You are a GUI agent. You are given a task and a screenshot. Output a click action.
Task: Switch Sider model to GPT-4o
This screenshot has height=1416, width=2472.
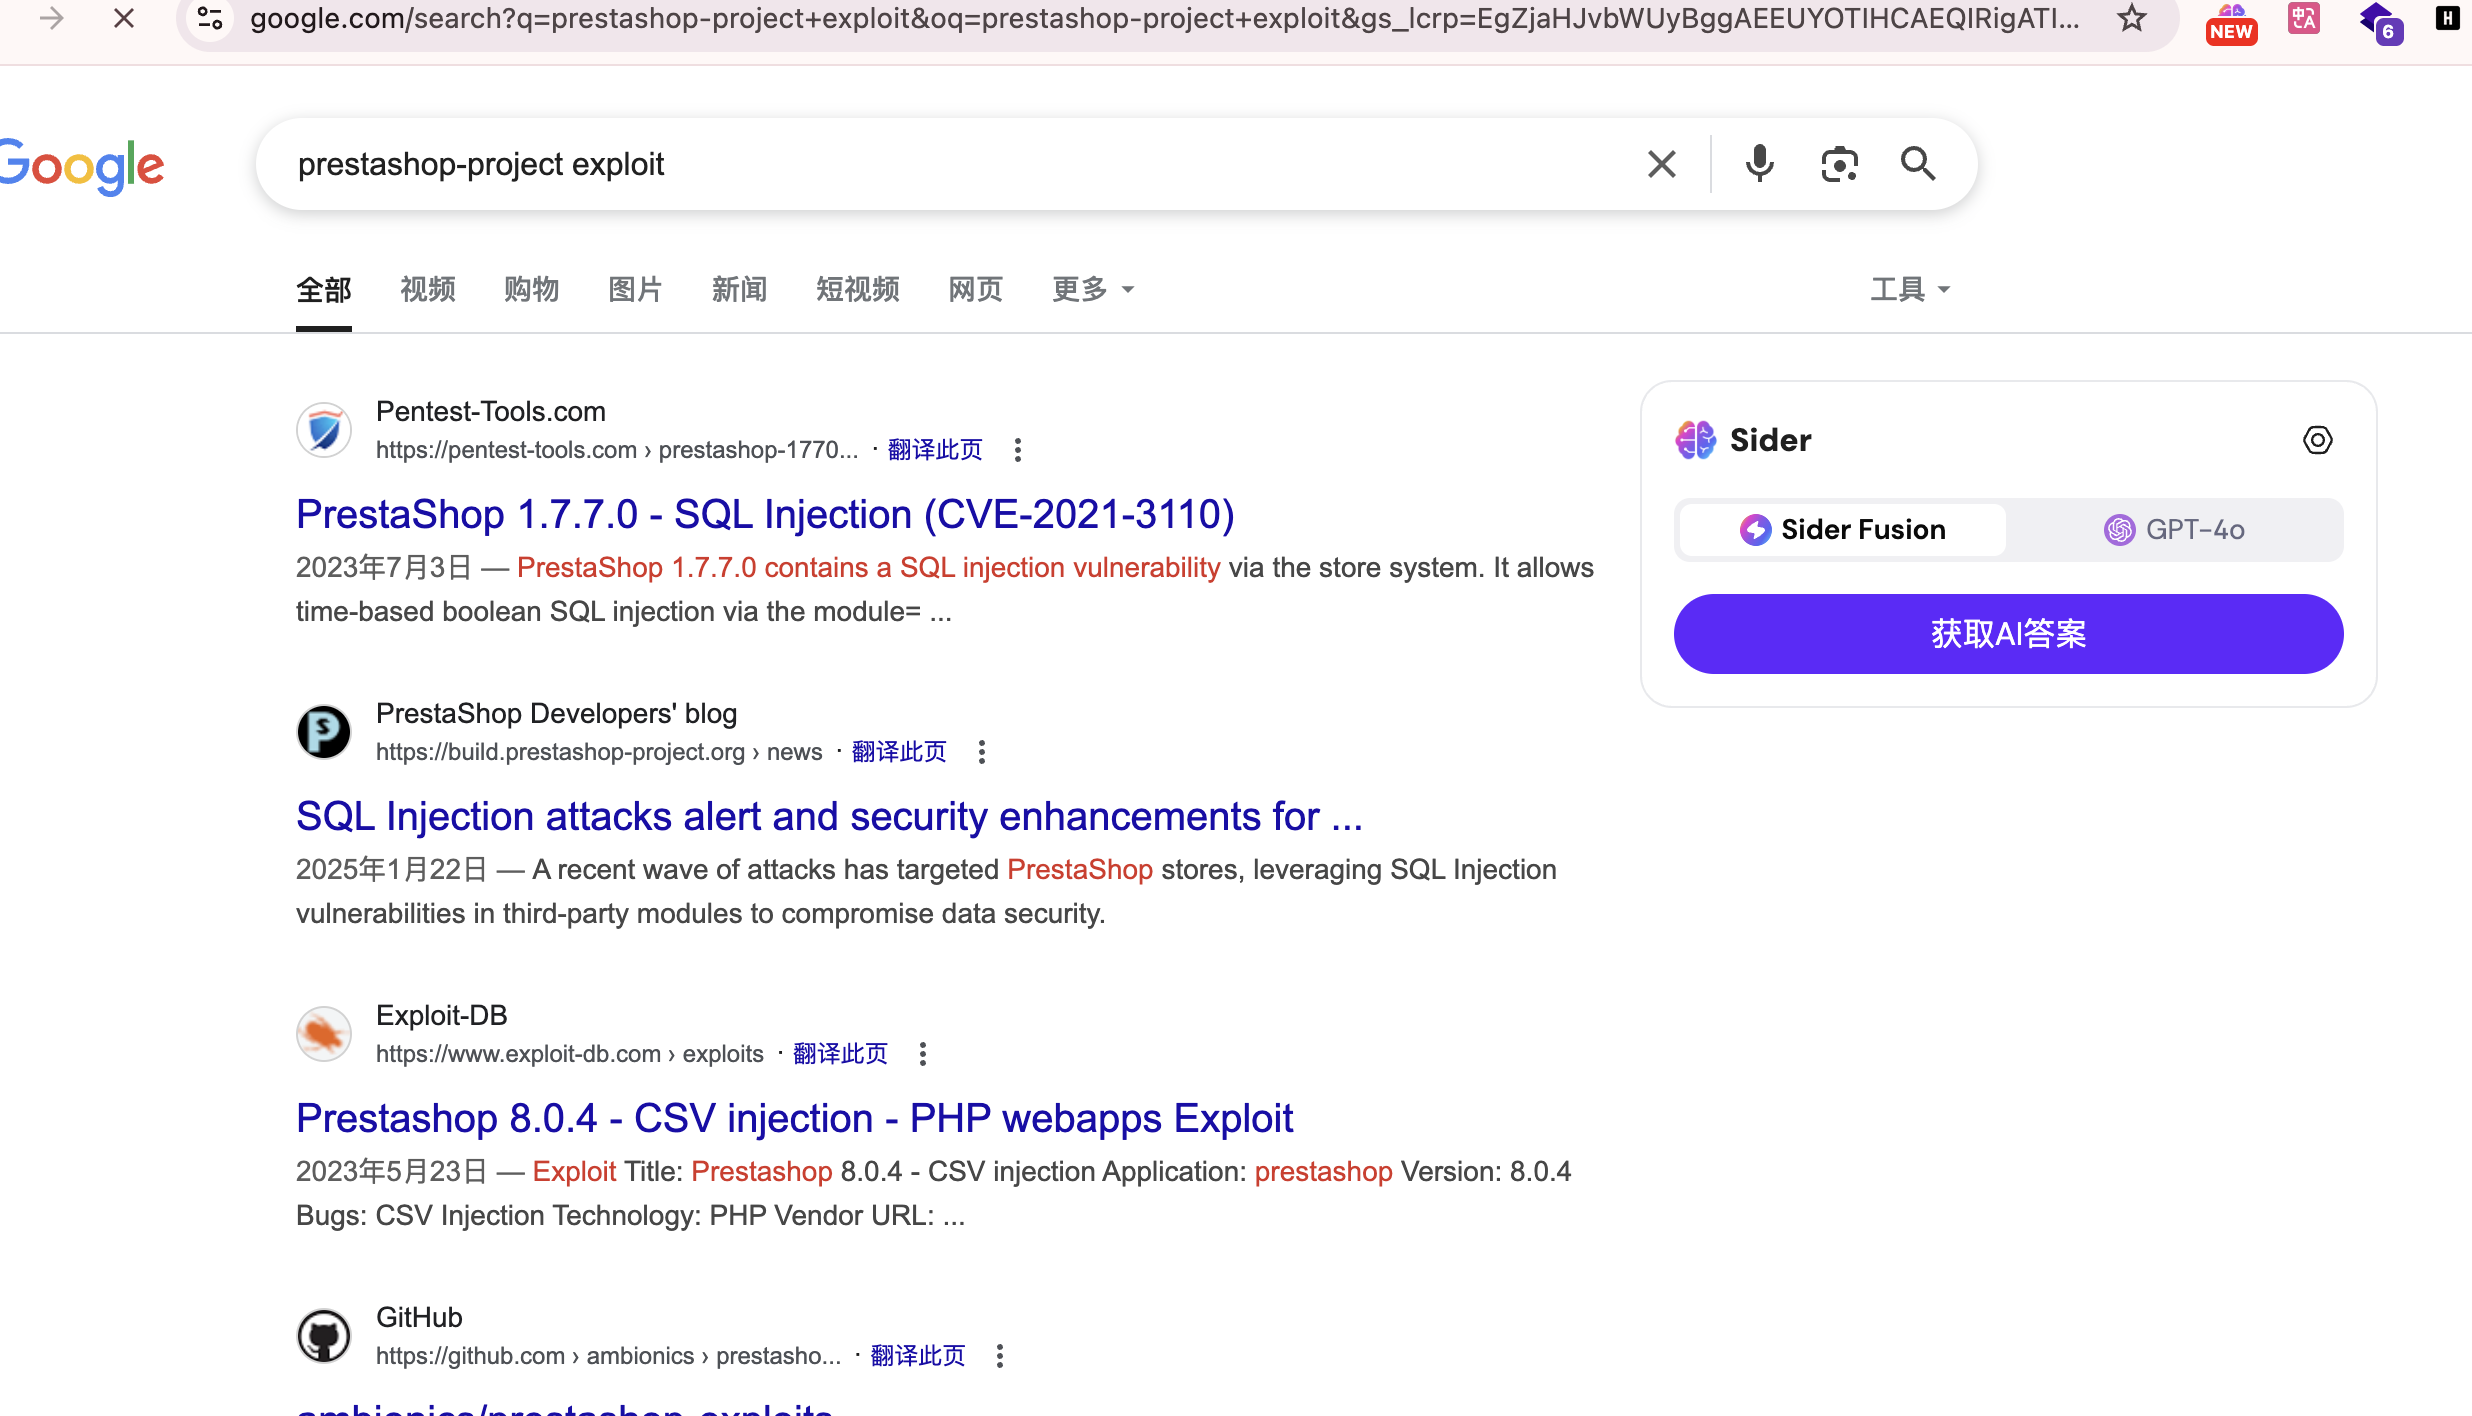pos(2174,530)
